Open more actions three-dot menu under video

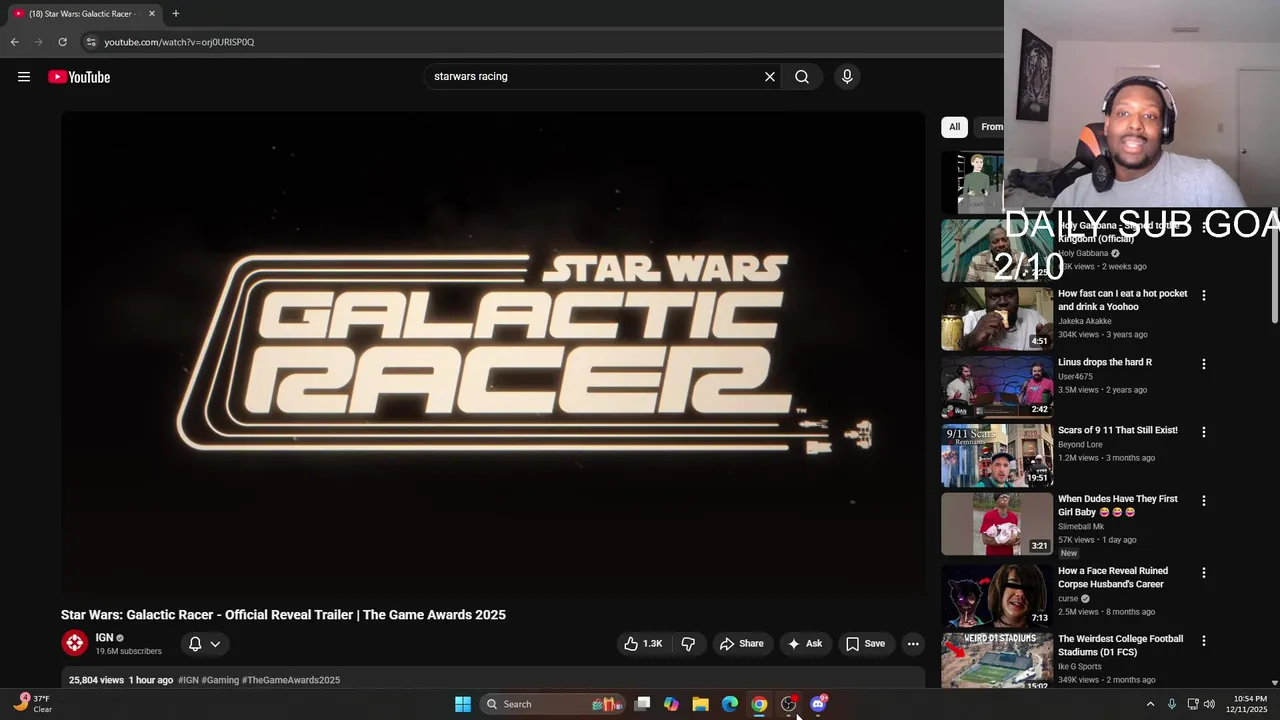(913, 644)
